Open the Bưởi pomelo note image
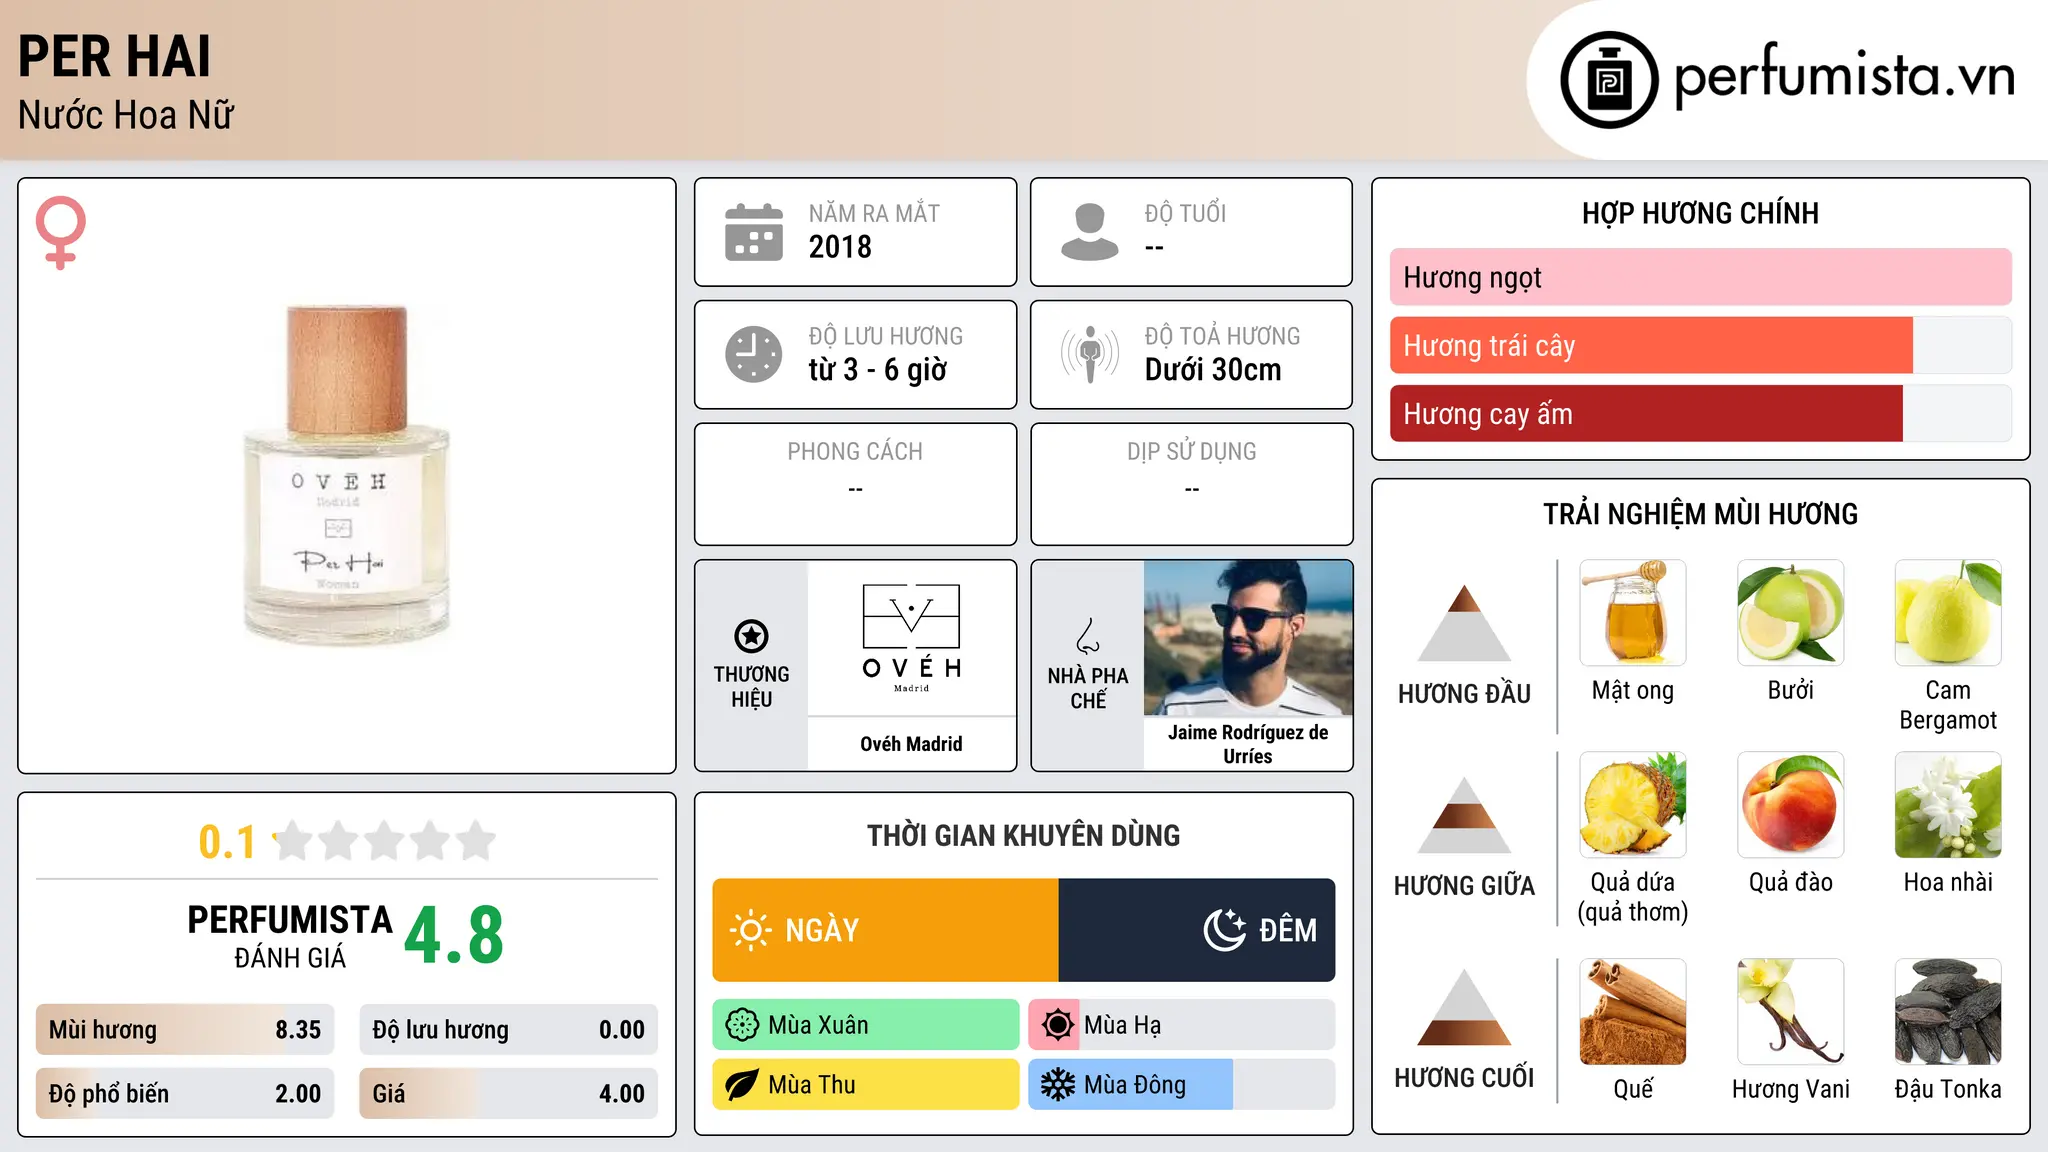 [x=1791, y=613]
